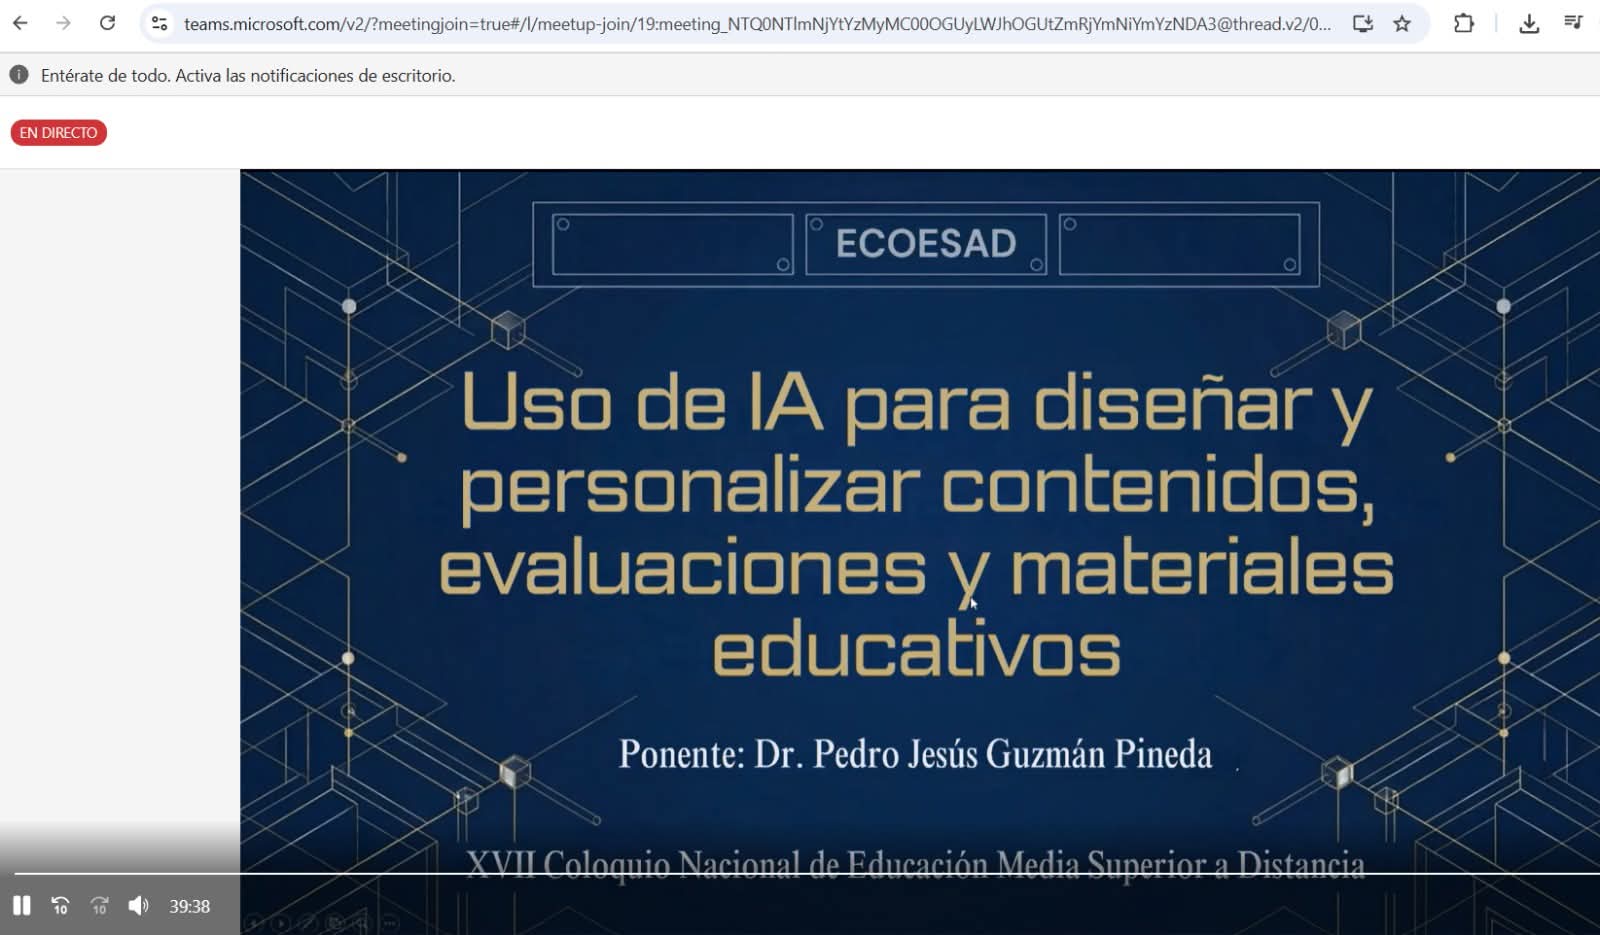Pause the live stream
The width and height of the screenshot is (1600, 935).
[21, 906]
